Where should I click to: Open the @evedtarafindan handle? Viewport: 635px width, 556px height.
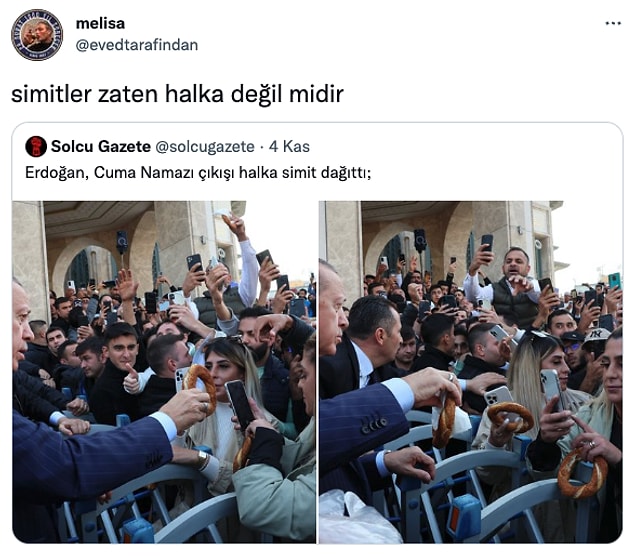pyautogui.click(x=136, y=45)
